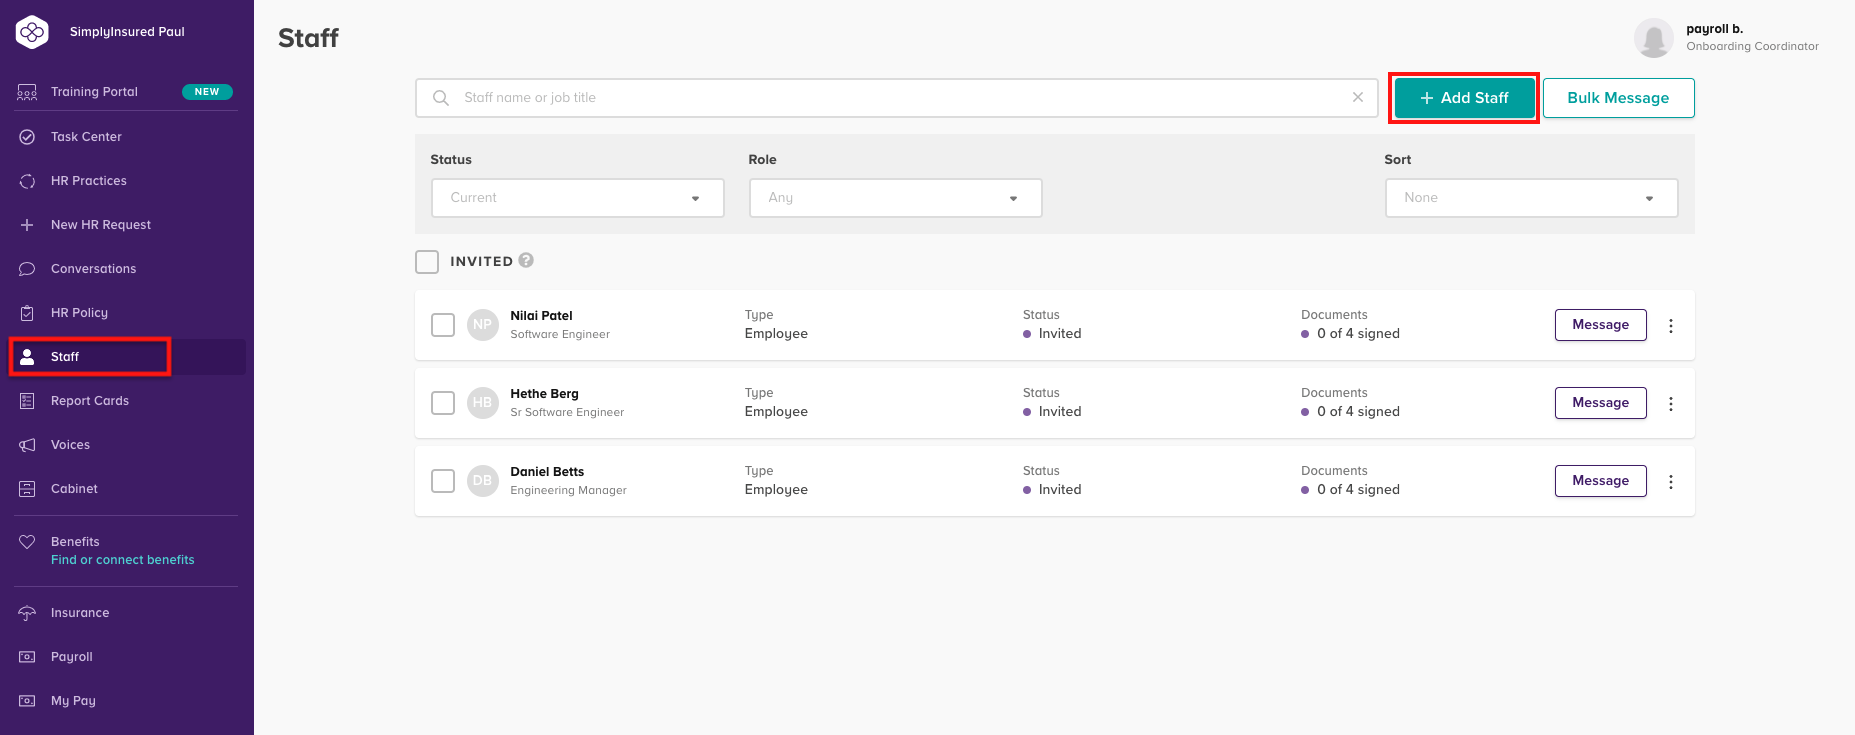Click the NP avatar for Nilai Patel
The width and height of the screenshot is (1855, 735).
[x=483, y=325]
